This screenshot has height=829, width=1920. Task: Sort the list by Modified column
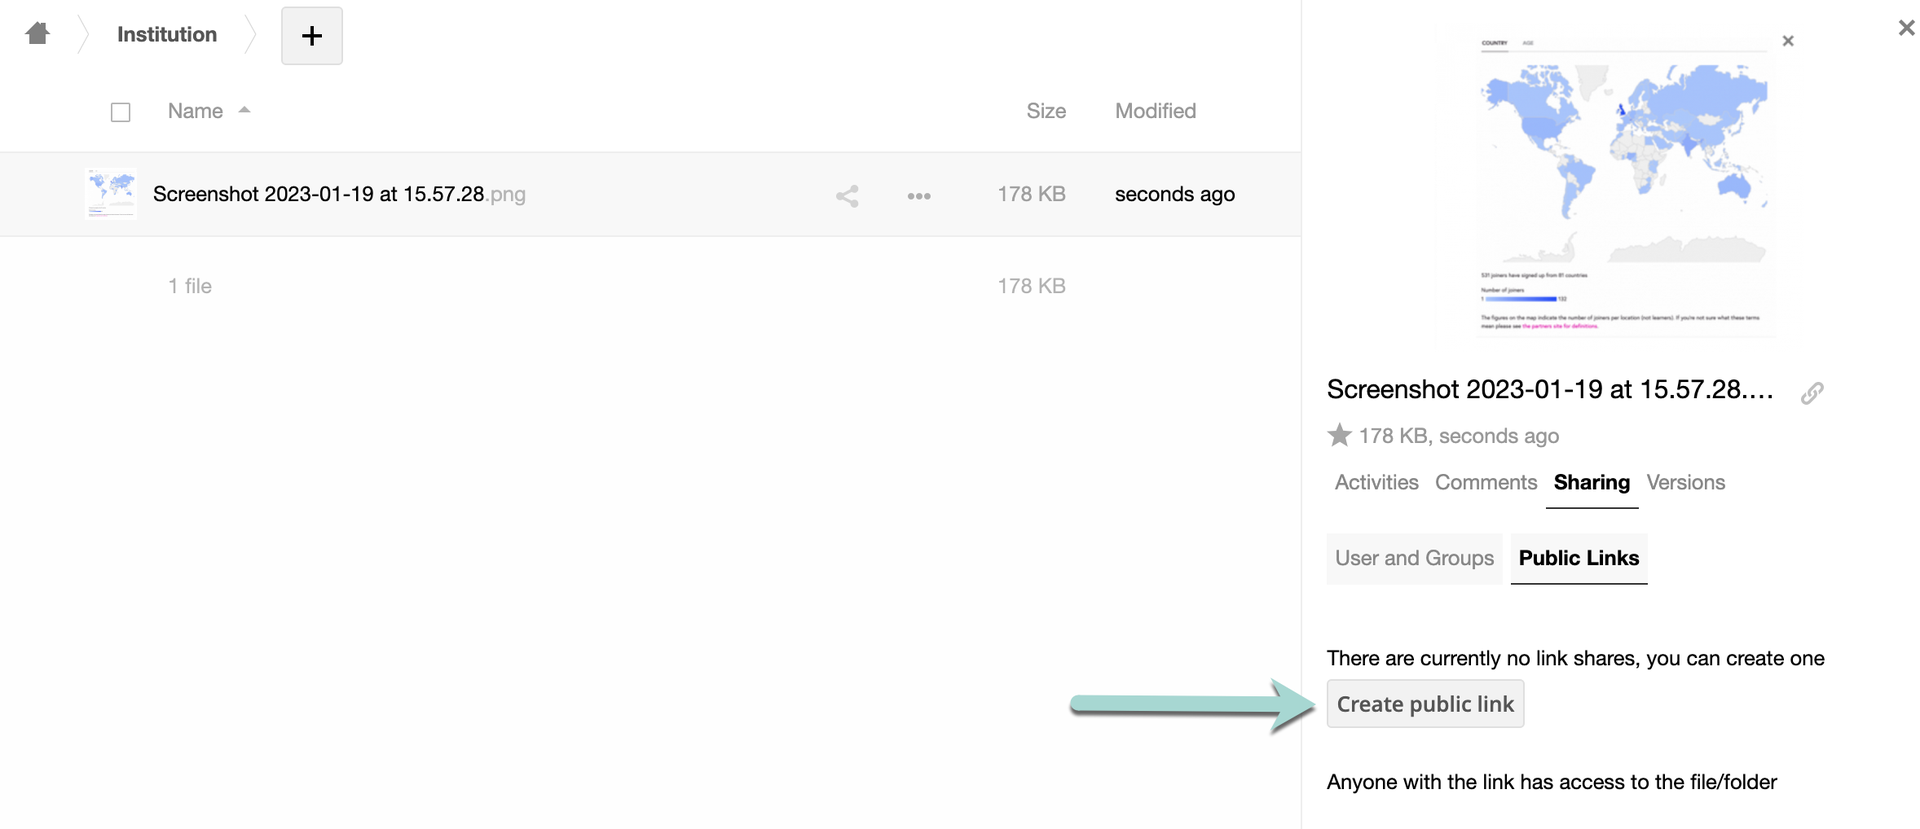tap(1155, 111)
